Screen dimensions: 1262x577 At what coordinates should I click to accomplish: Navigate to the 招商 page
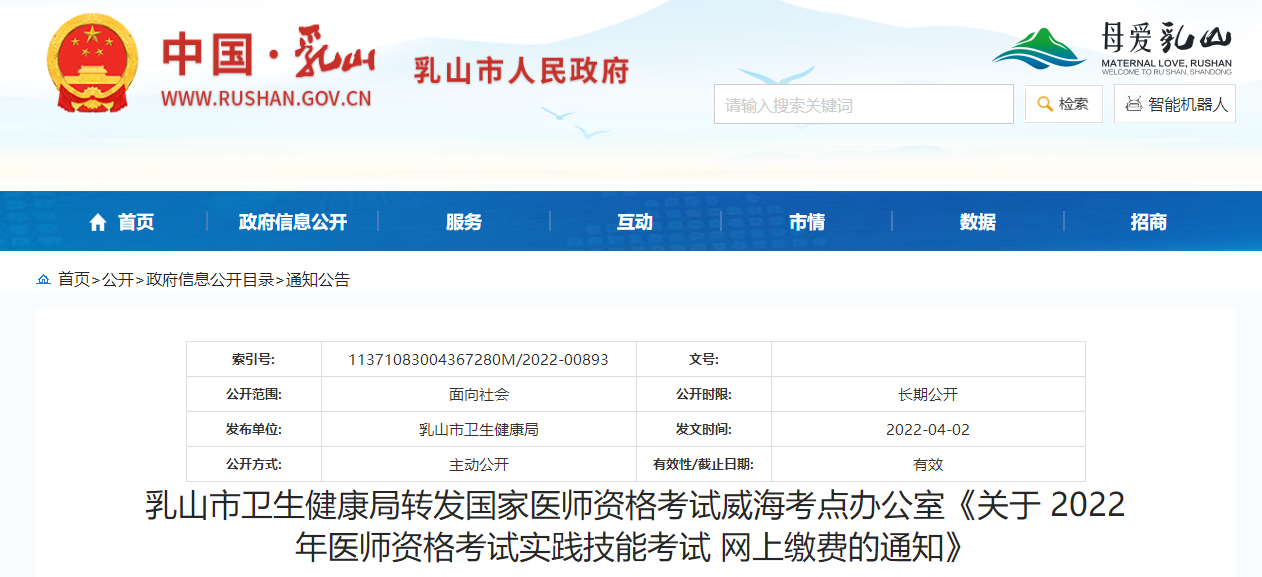click(1148, 222)
